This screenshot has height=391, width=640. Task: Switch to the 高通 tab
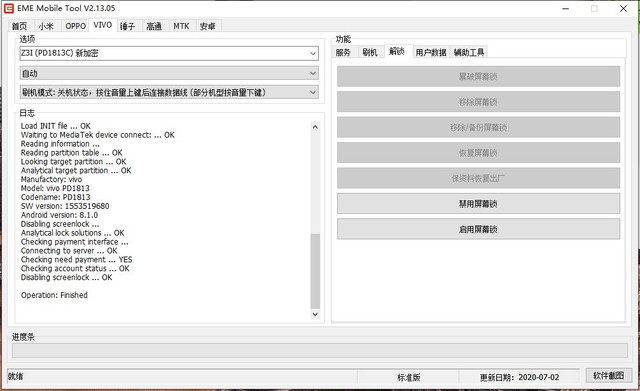coord(154,26)
